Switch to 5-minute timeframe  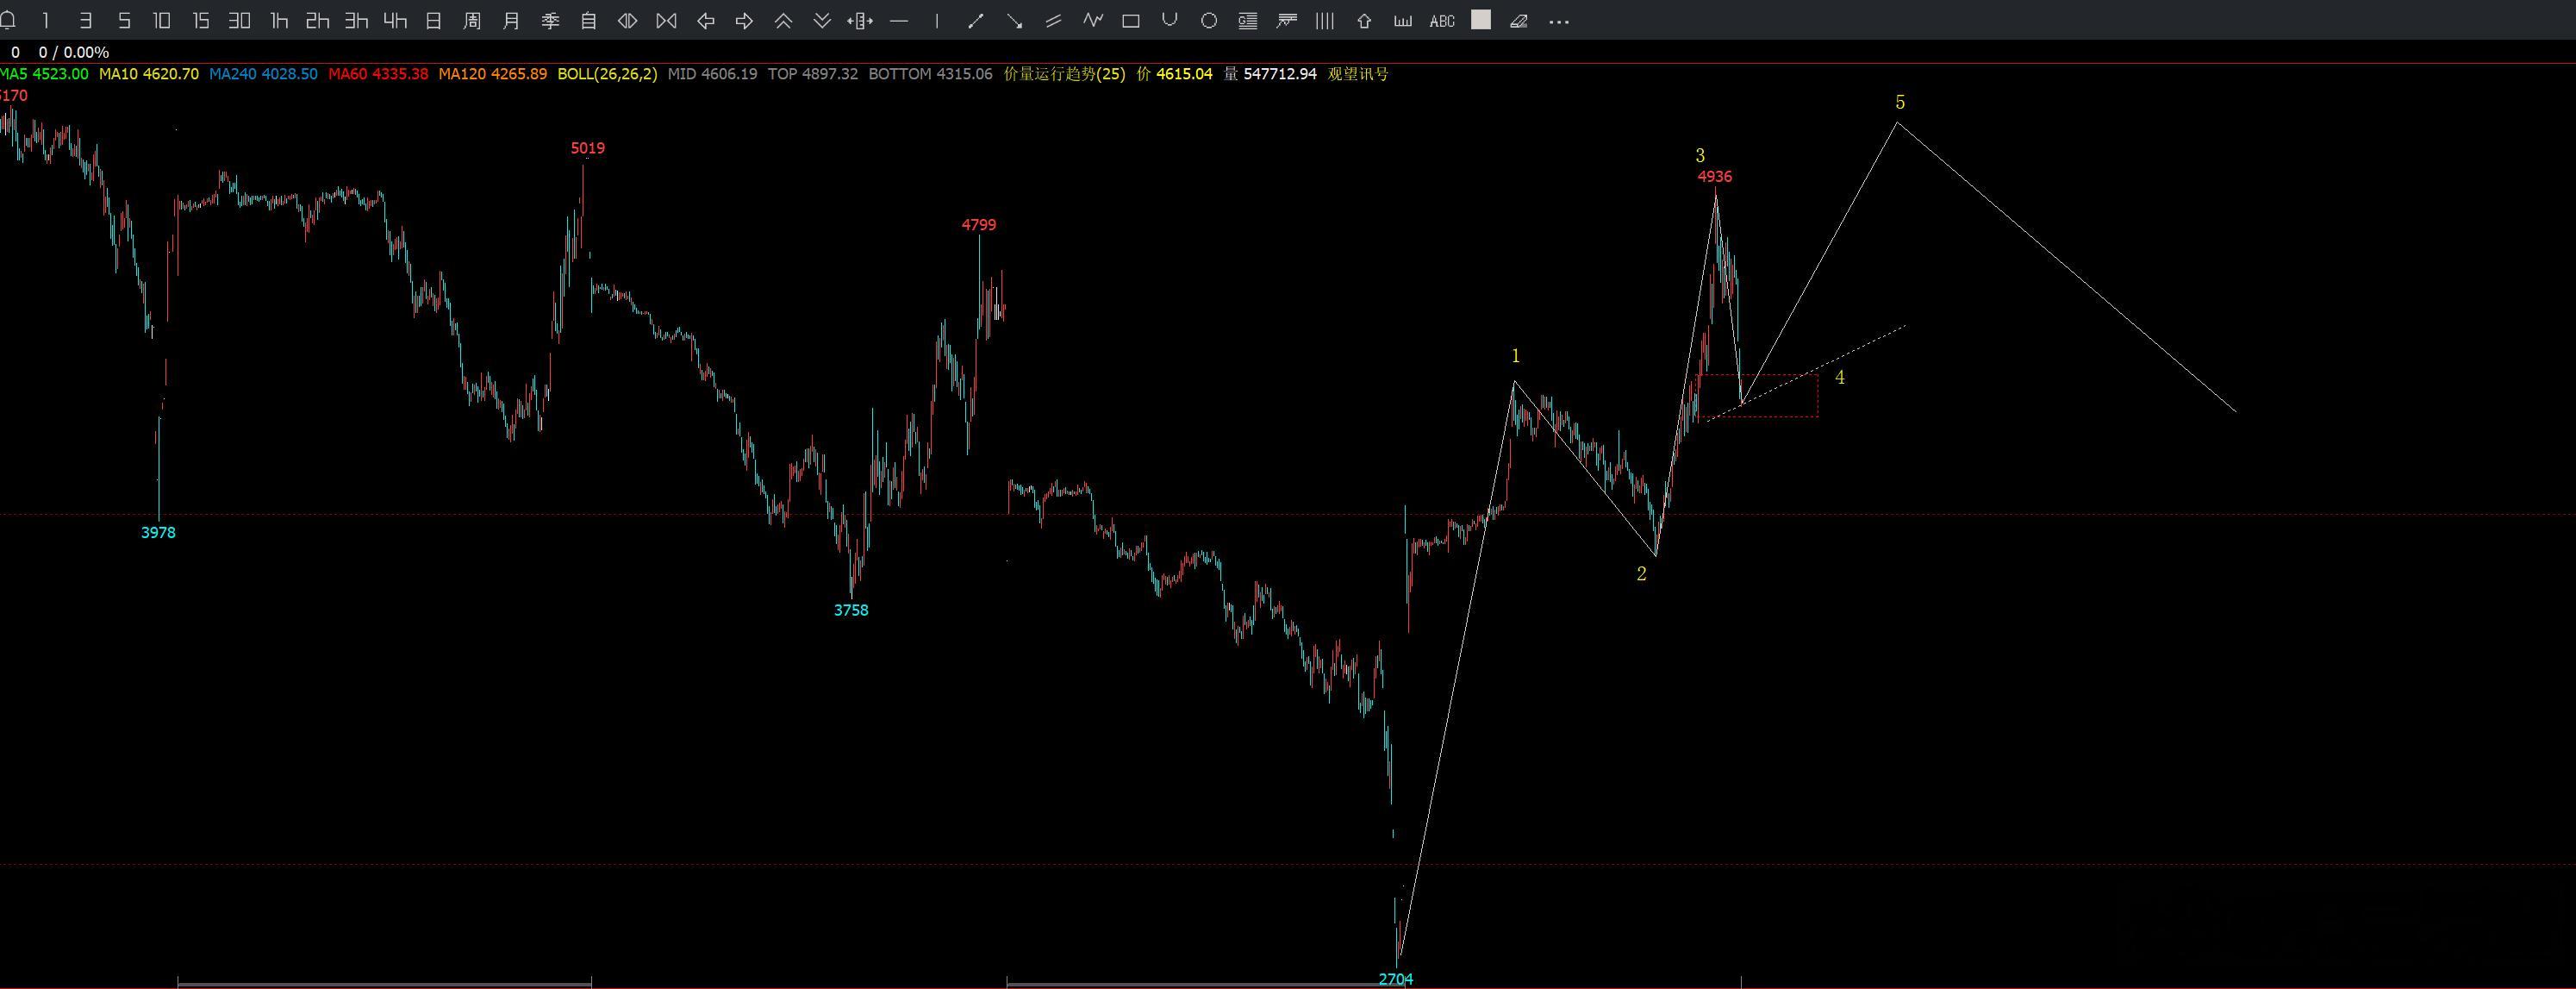pyautogui.click(x=124, y=21)
